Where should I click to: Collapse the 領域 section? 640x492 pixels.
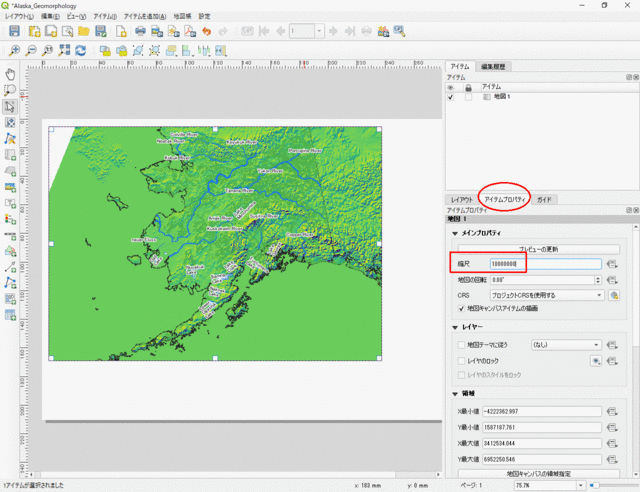click(x=455, y=394)
